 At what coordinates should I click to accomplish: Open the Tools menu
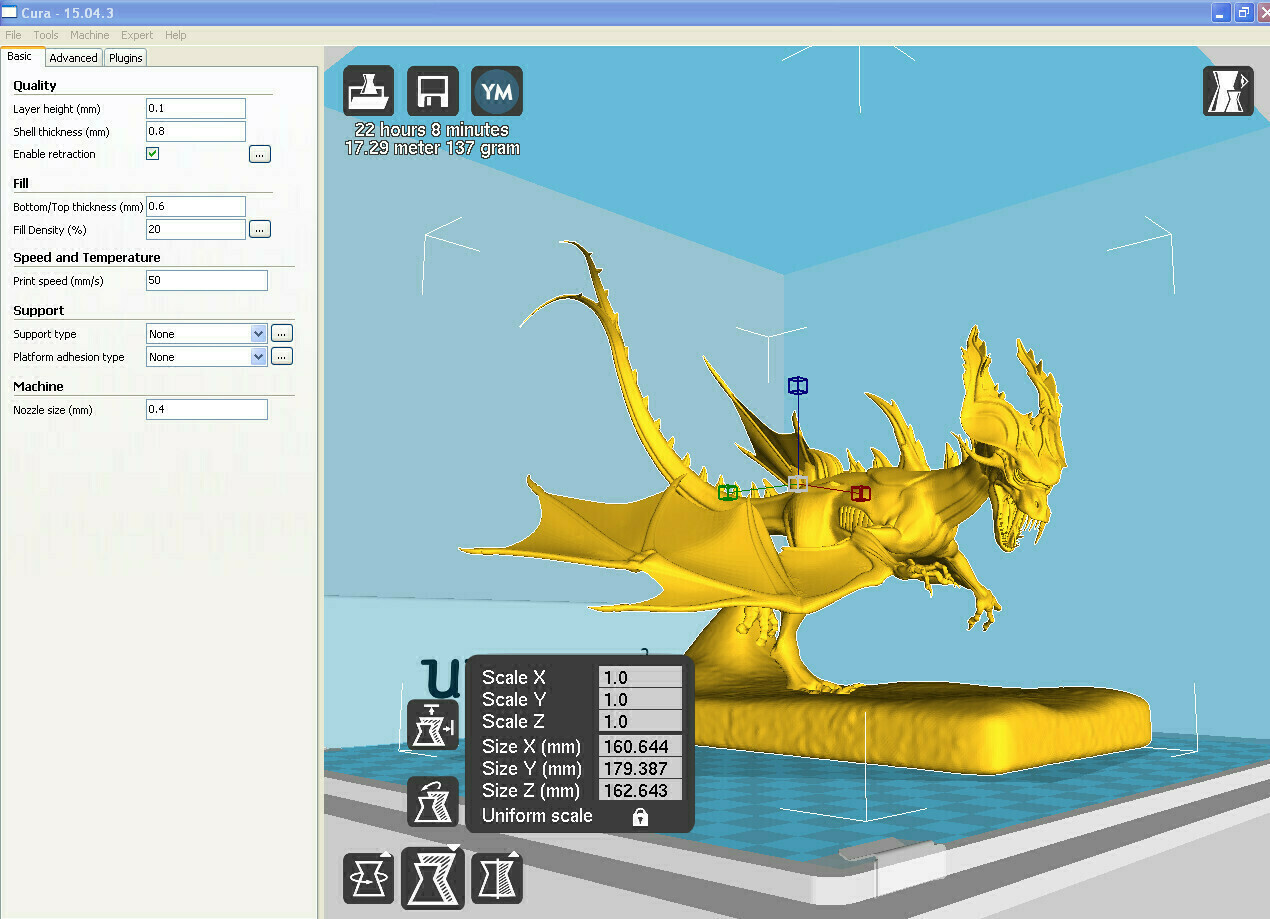pos(46,35)
